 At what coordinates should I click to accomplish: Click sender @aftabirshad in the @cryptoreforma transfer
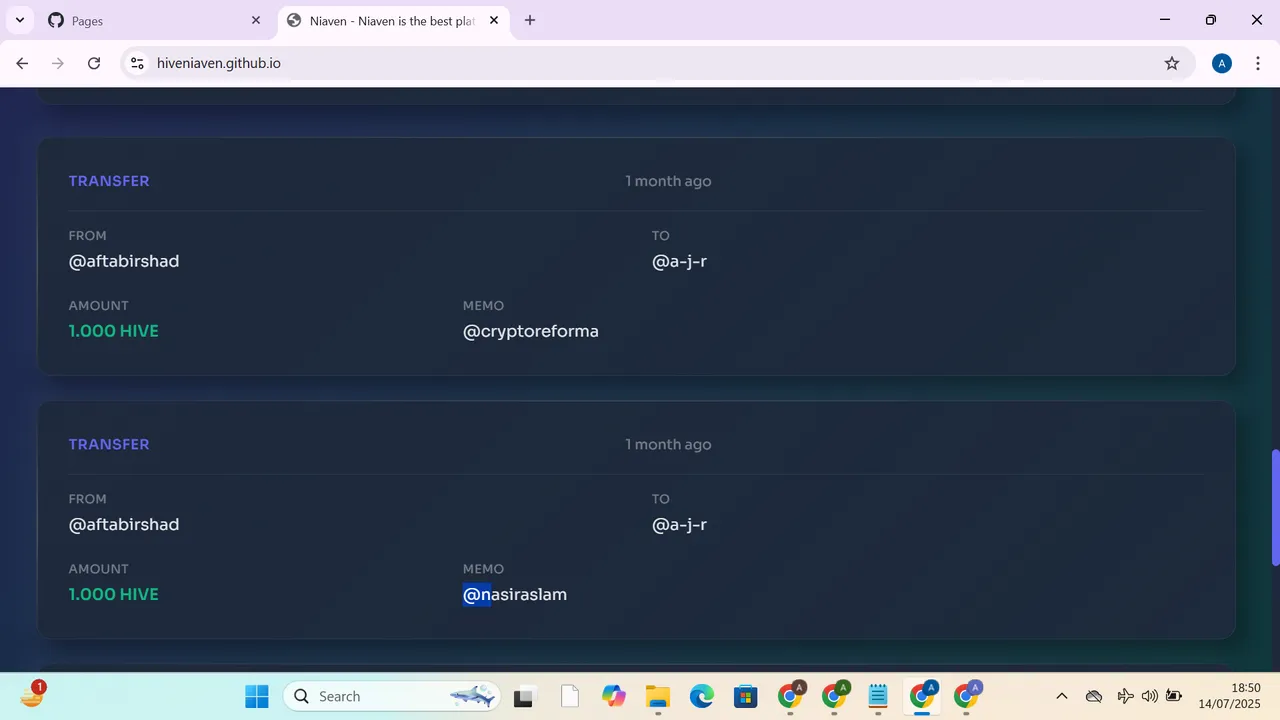click(x=124, y=261)
